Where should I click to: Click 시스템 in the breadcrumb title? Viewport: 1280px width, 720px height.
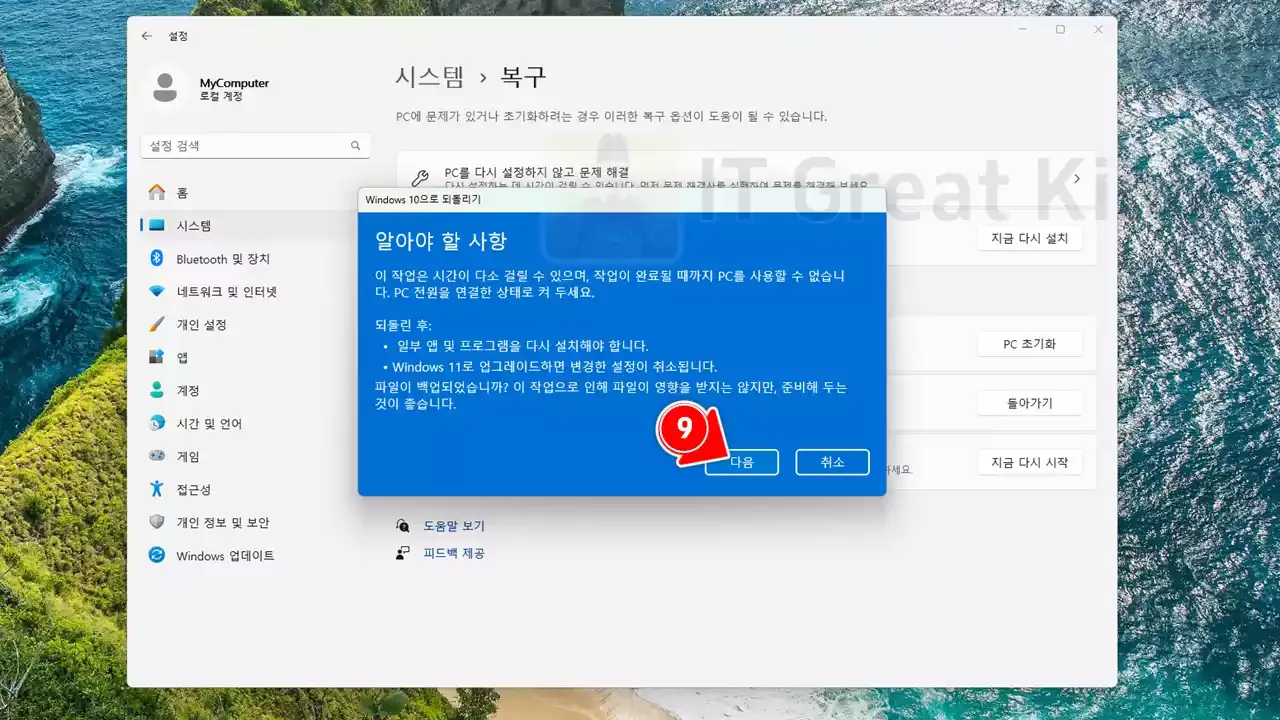[430, 77]
